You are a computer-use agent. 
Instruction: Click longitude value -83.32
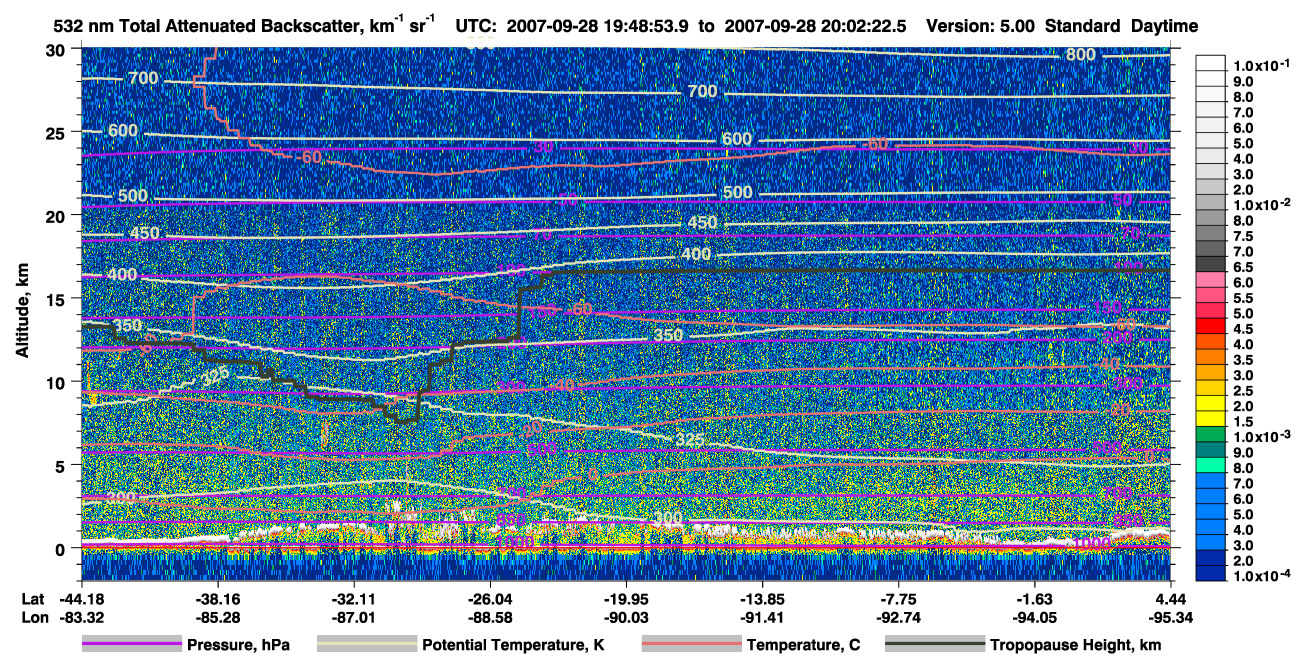point(81,616)
